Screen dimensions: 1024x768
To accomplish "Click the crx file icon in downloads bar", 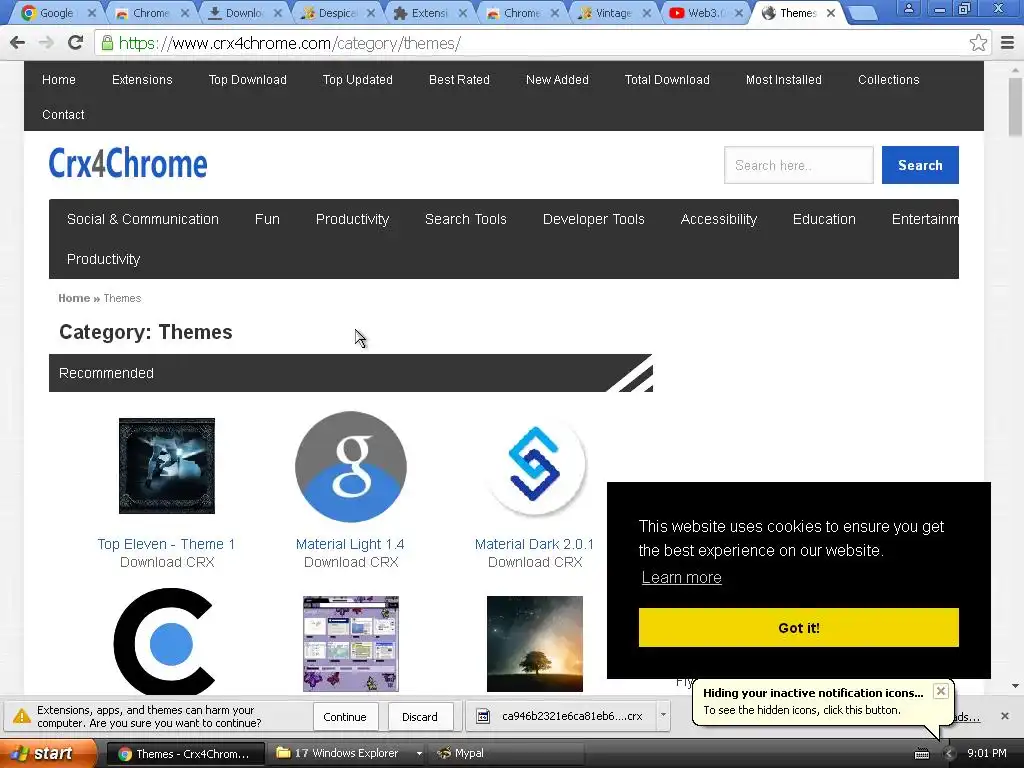I will [483, 716].
